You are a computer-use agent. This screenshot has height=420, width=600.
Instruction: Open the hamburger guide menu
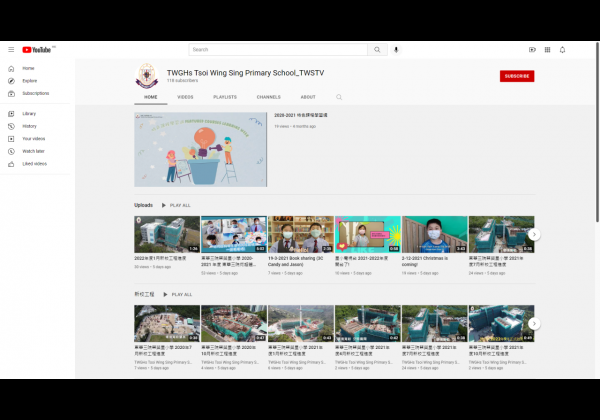(11, 50)
